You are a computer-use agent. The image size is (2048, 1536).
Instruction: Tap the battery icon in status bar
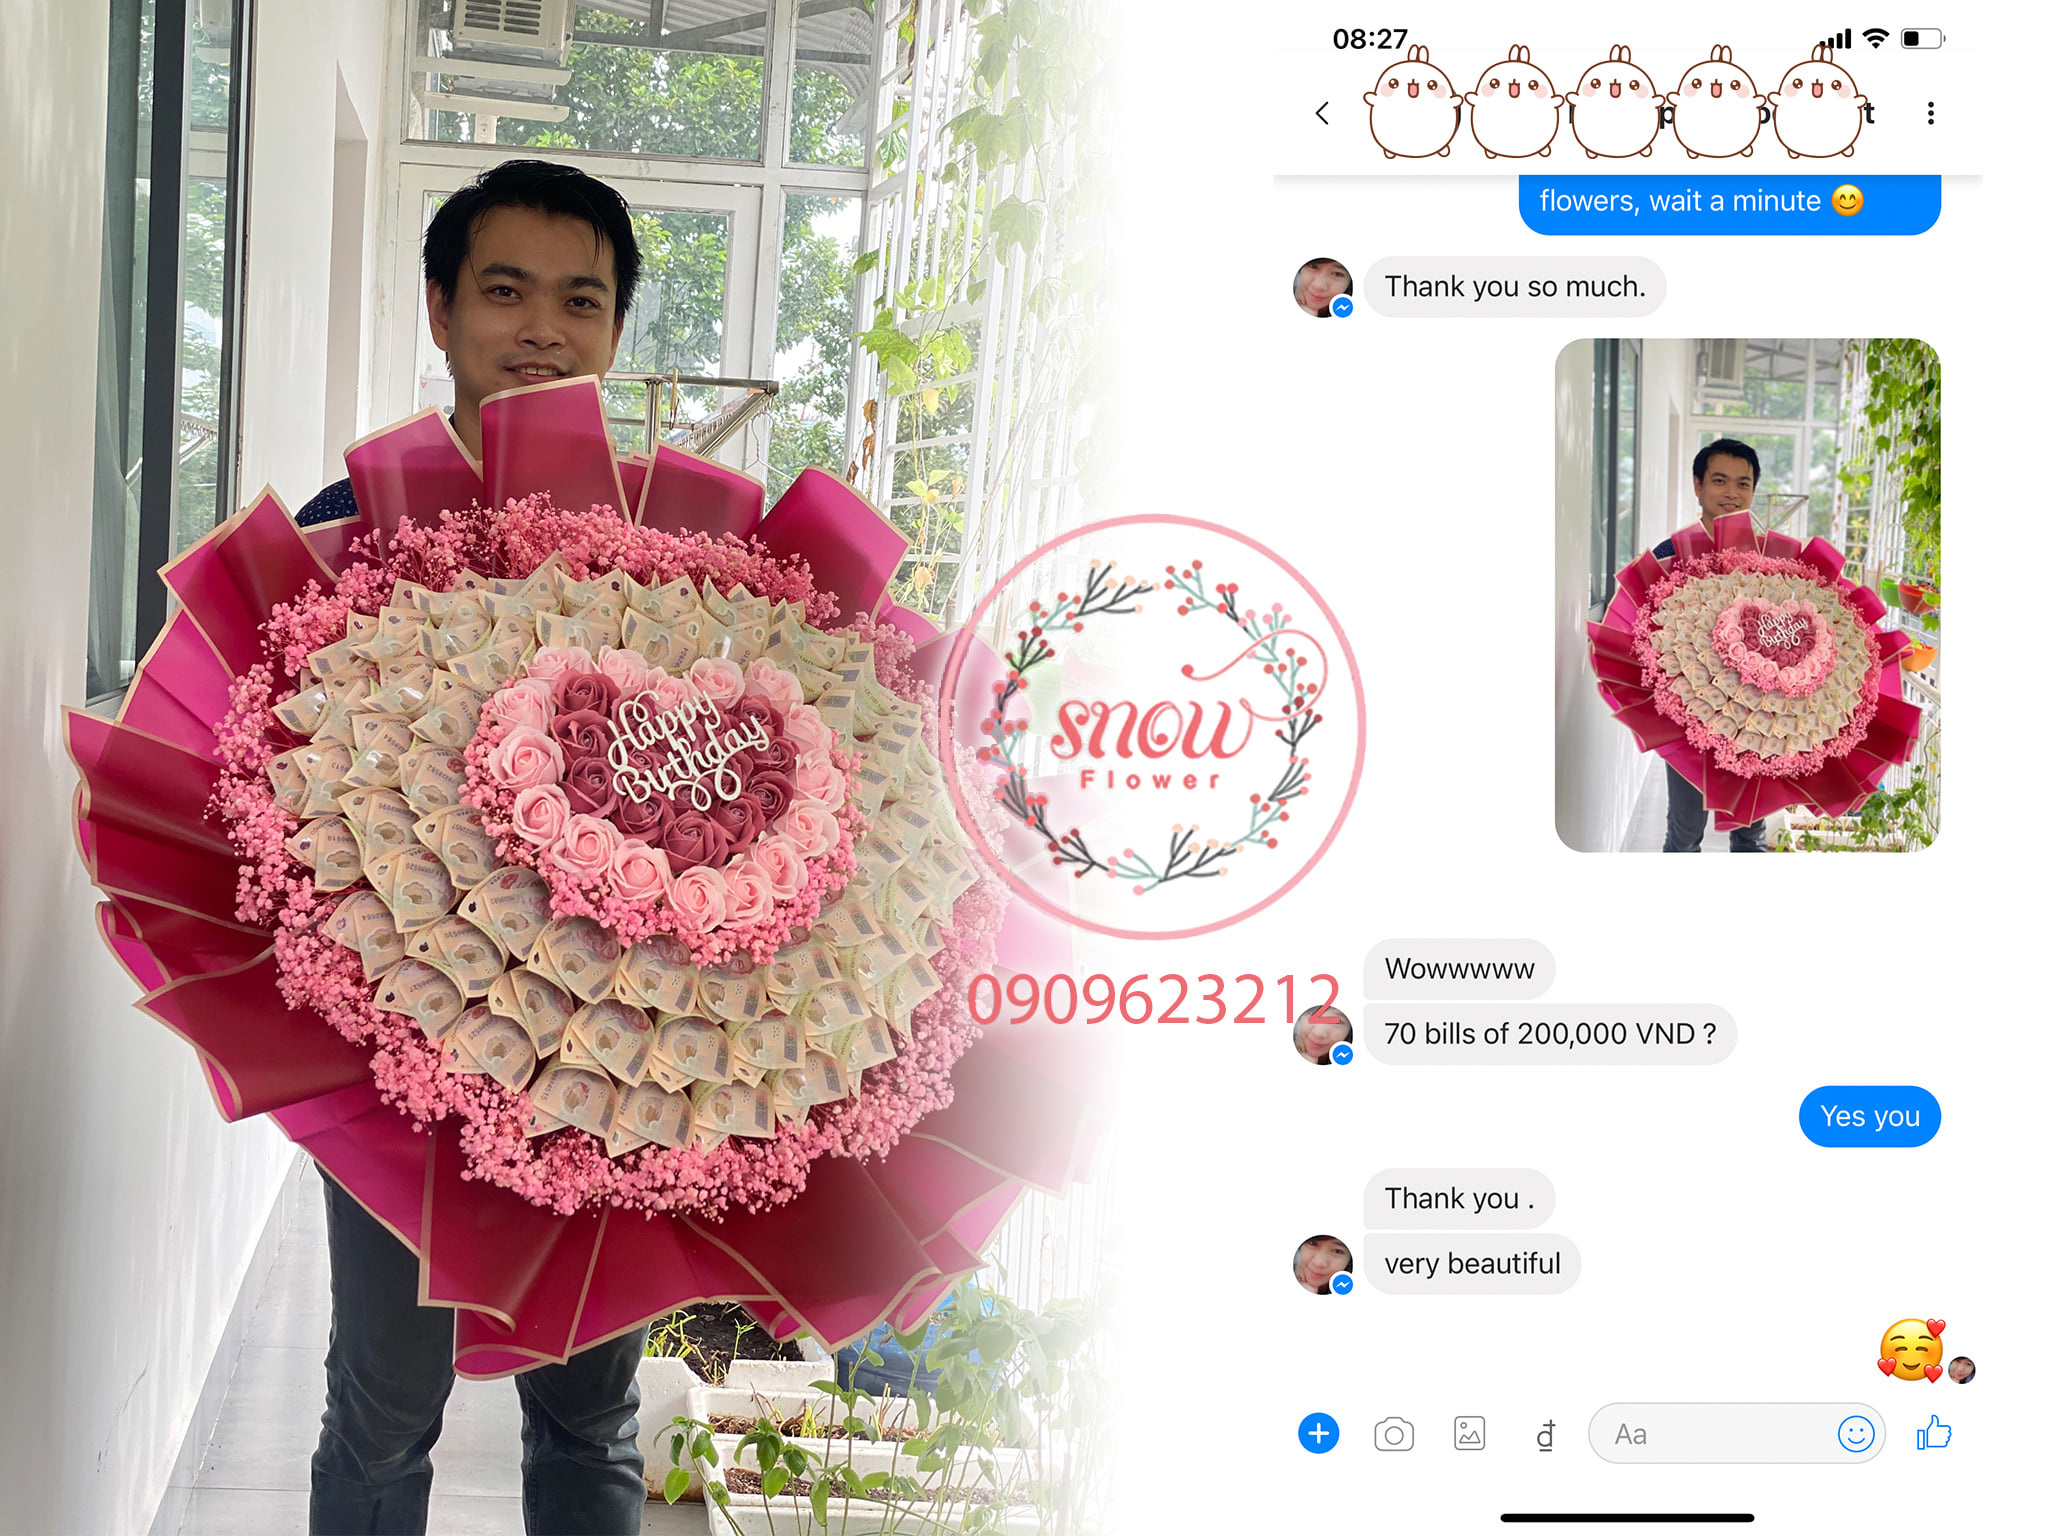1921,39
